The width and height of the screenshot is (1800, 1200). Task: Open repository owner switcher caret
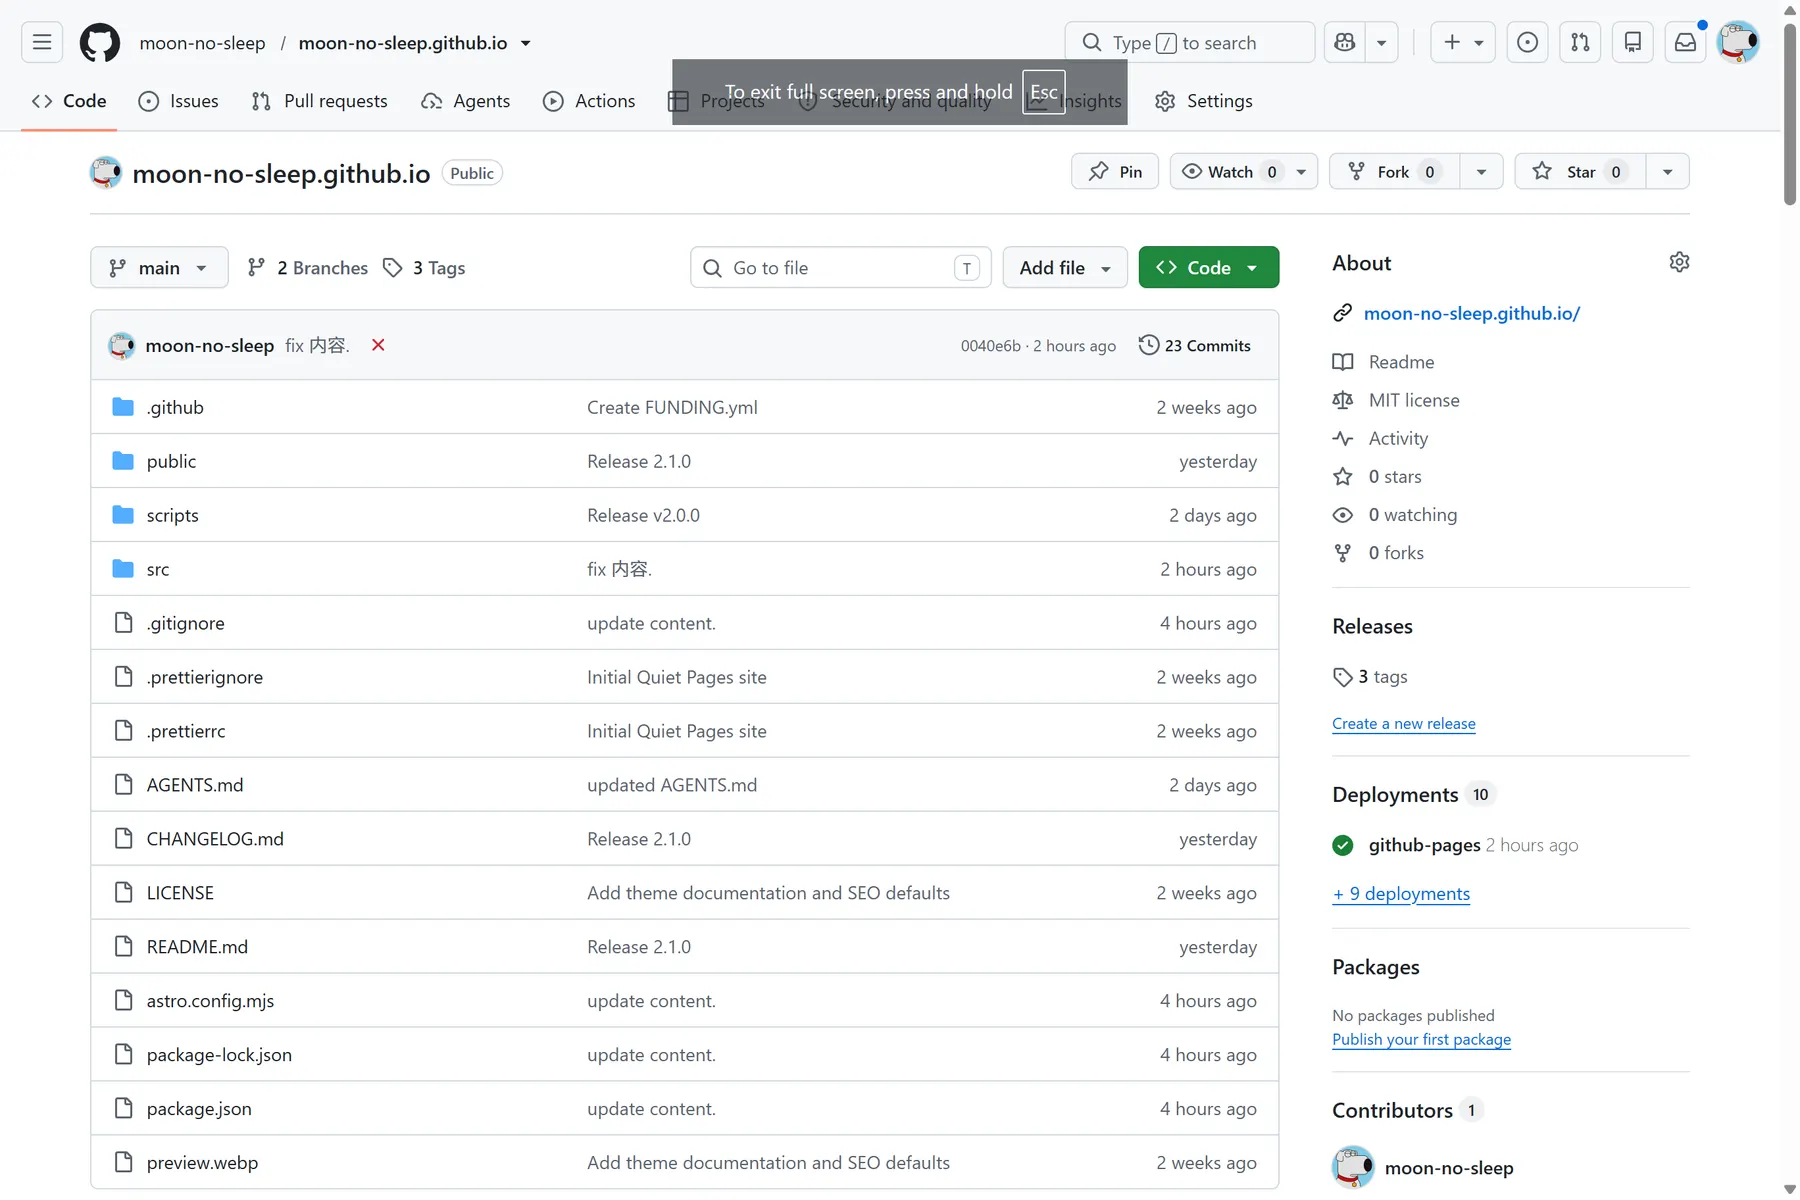point(526,43)
